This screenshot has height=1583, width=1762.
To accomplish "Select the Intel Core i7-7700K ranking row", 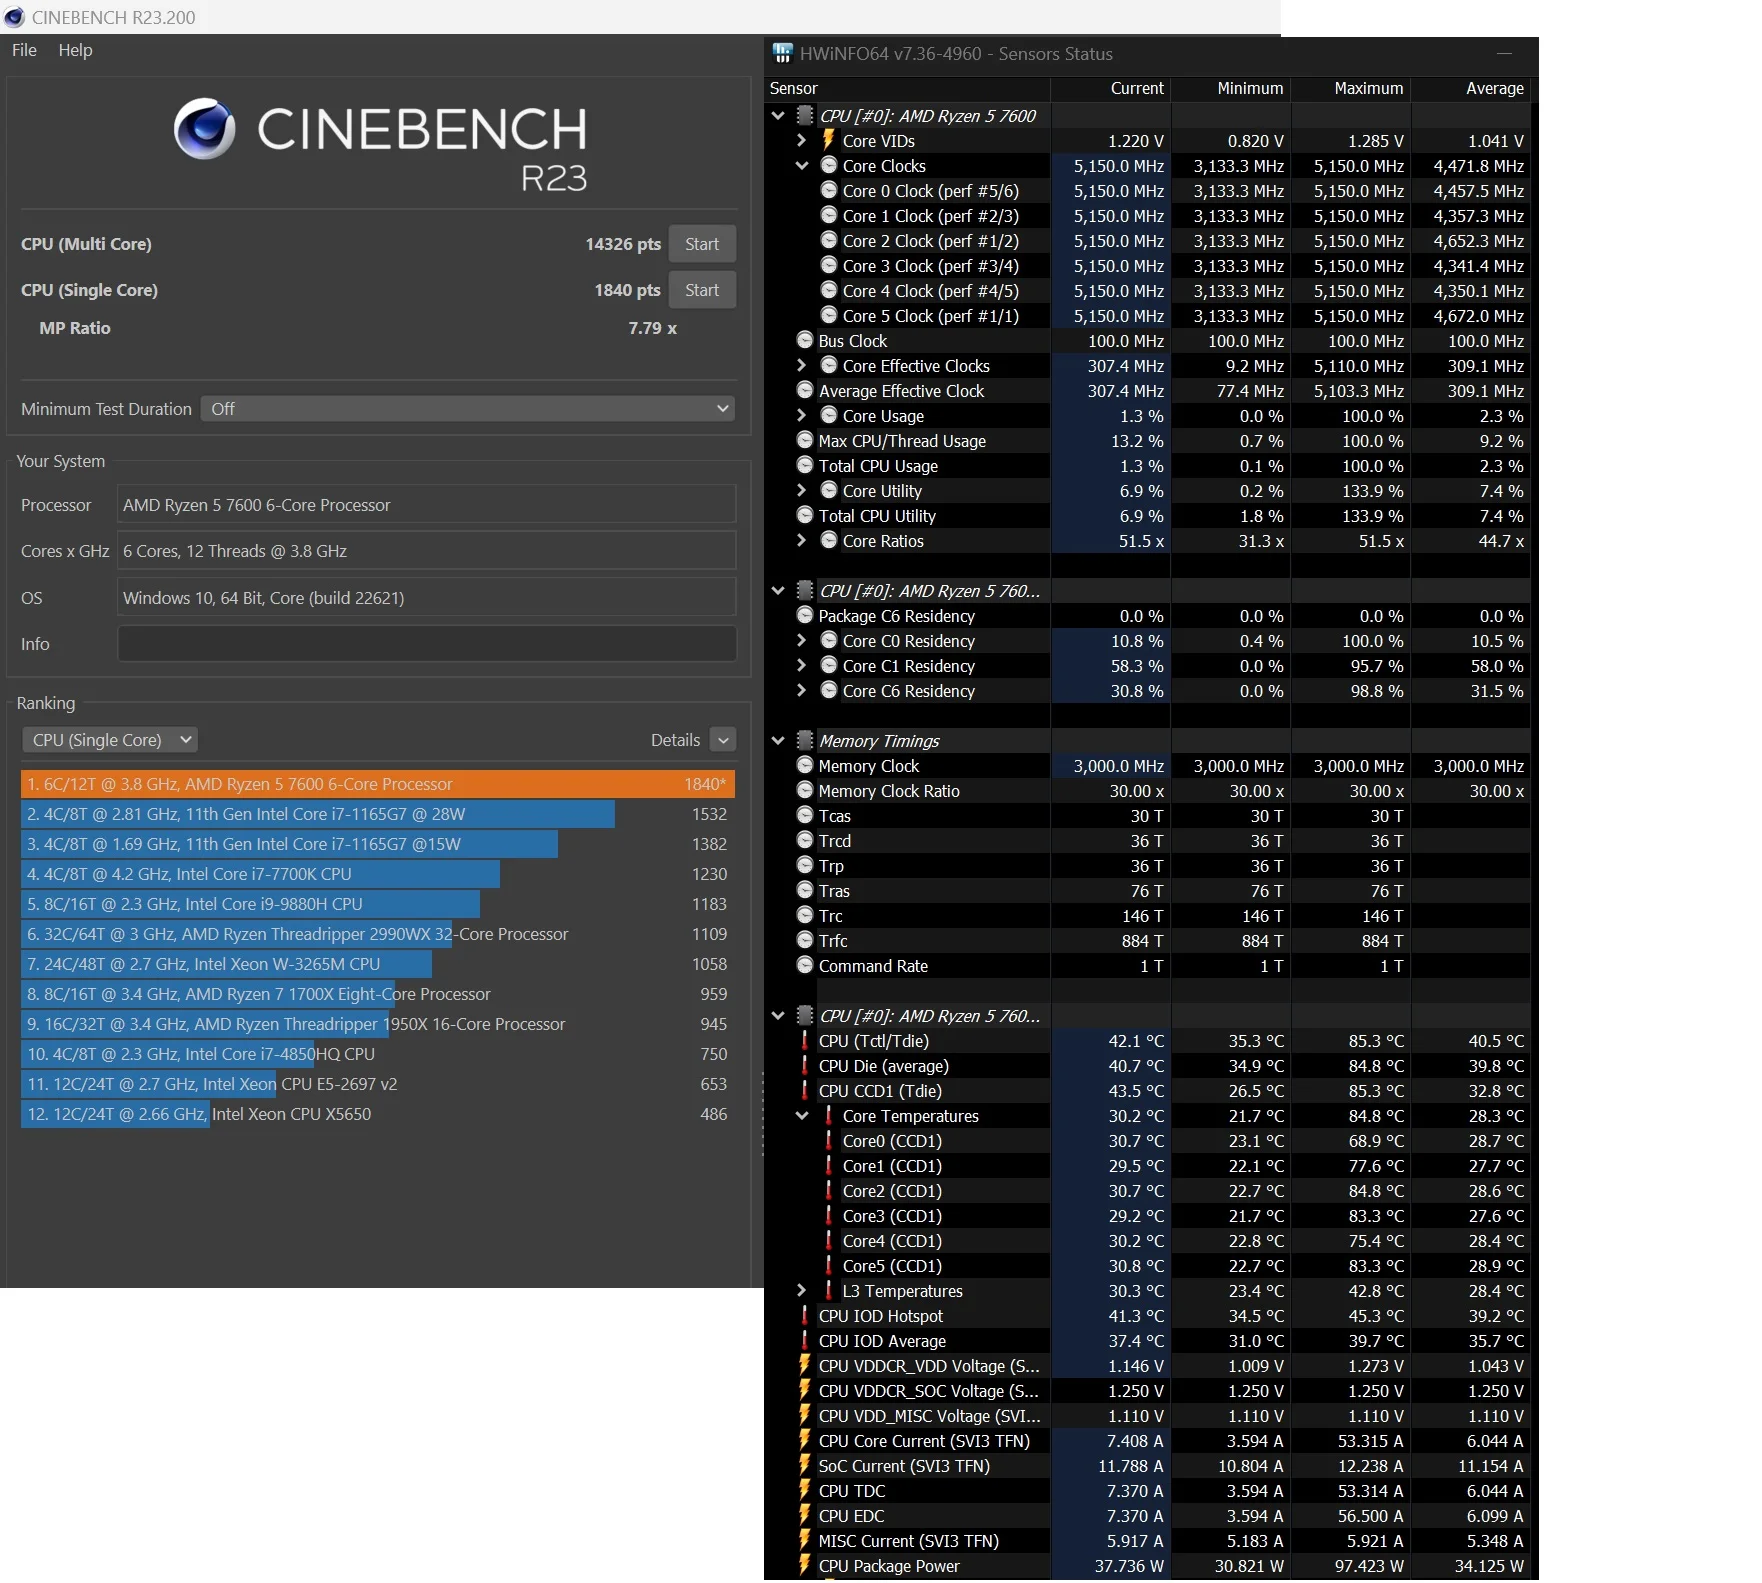I will [x=378, y=874].
